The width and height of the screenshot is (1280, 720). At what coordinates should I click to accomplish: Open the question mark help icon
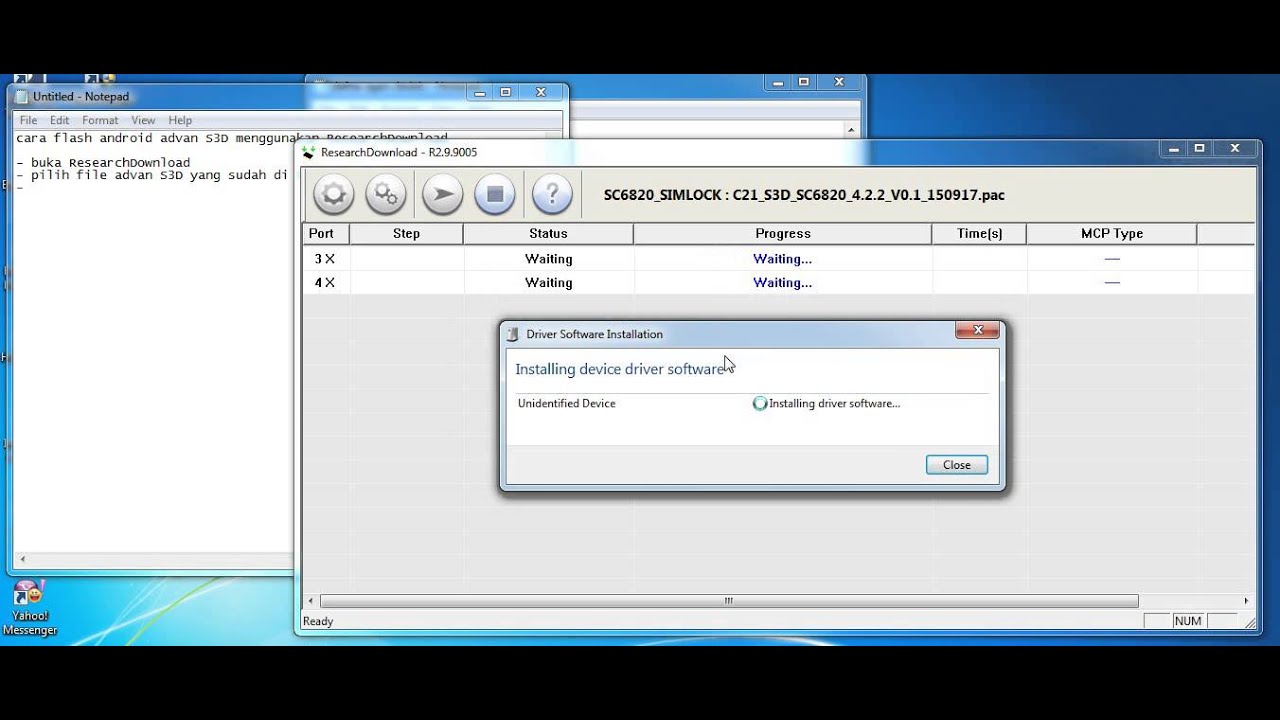(x=552, y=194)
